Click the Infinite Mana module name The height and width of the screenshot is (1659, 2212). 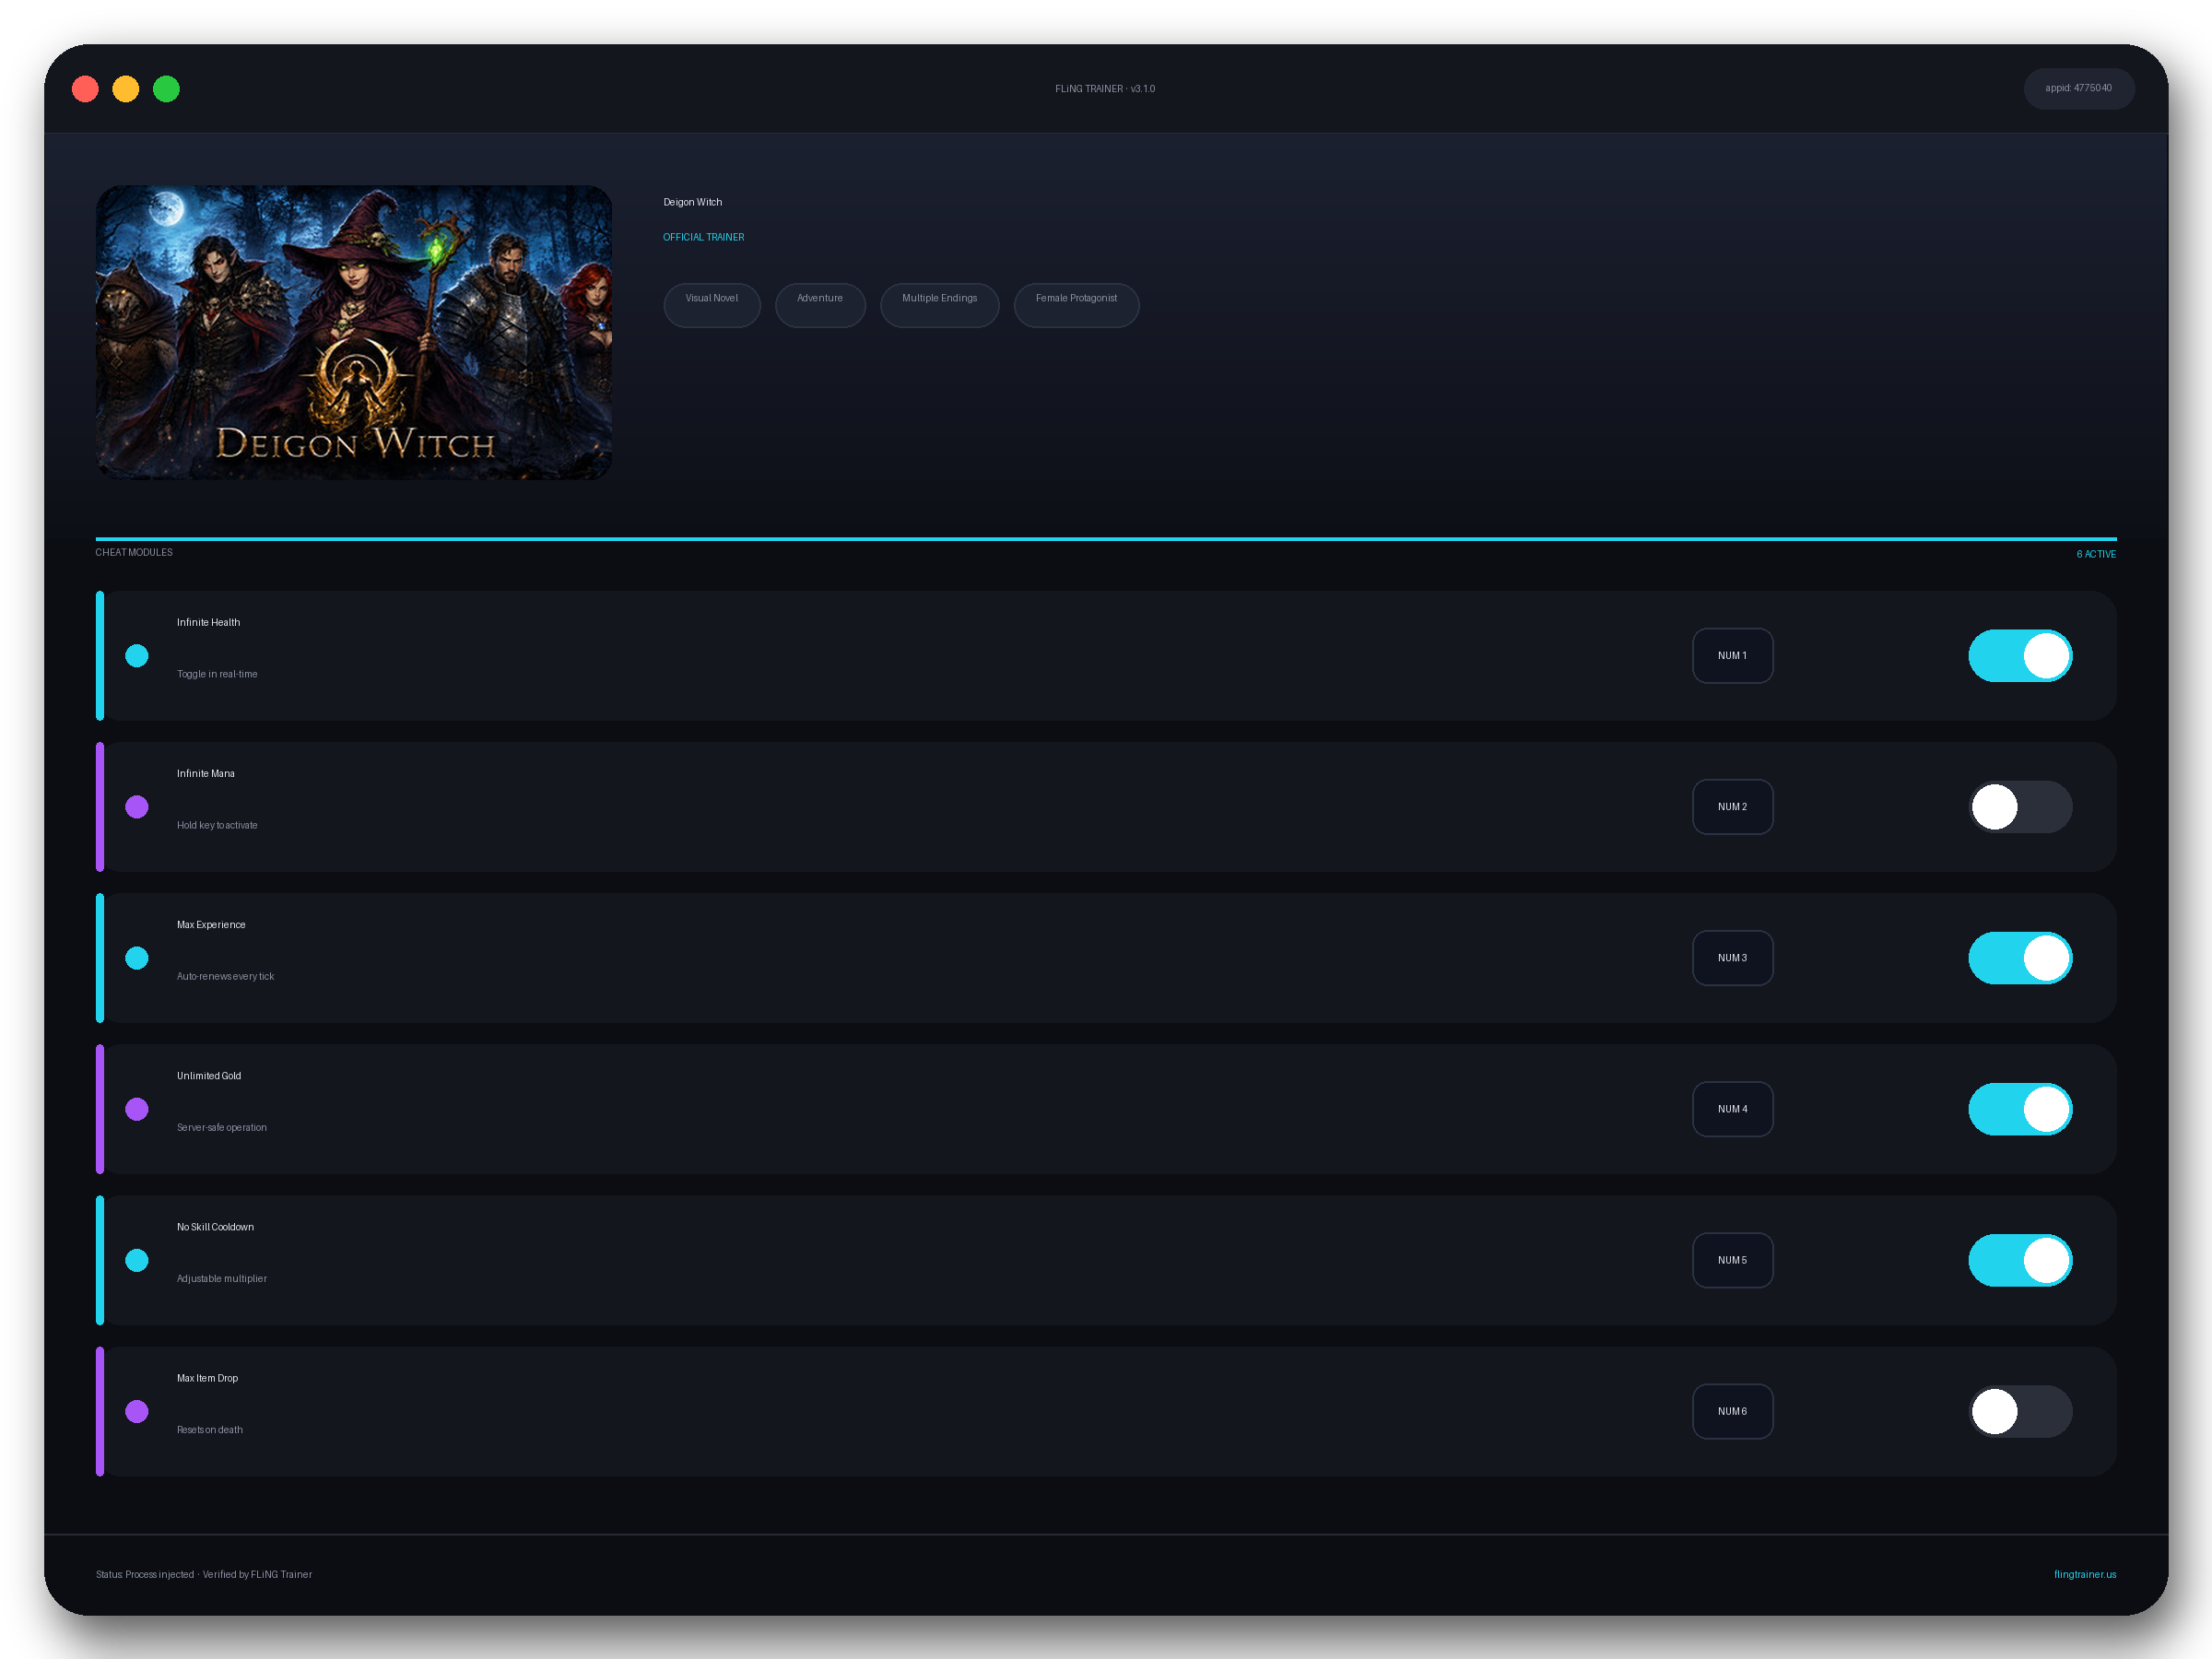(206, 773)
